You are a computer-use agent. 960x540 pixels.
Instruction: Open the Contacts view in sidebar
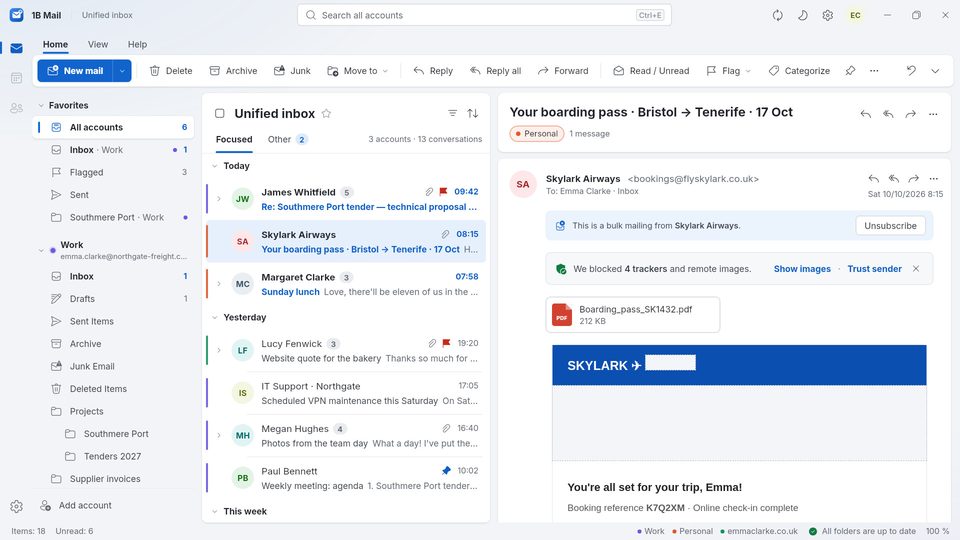(17, 108)
